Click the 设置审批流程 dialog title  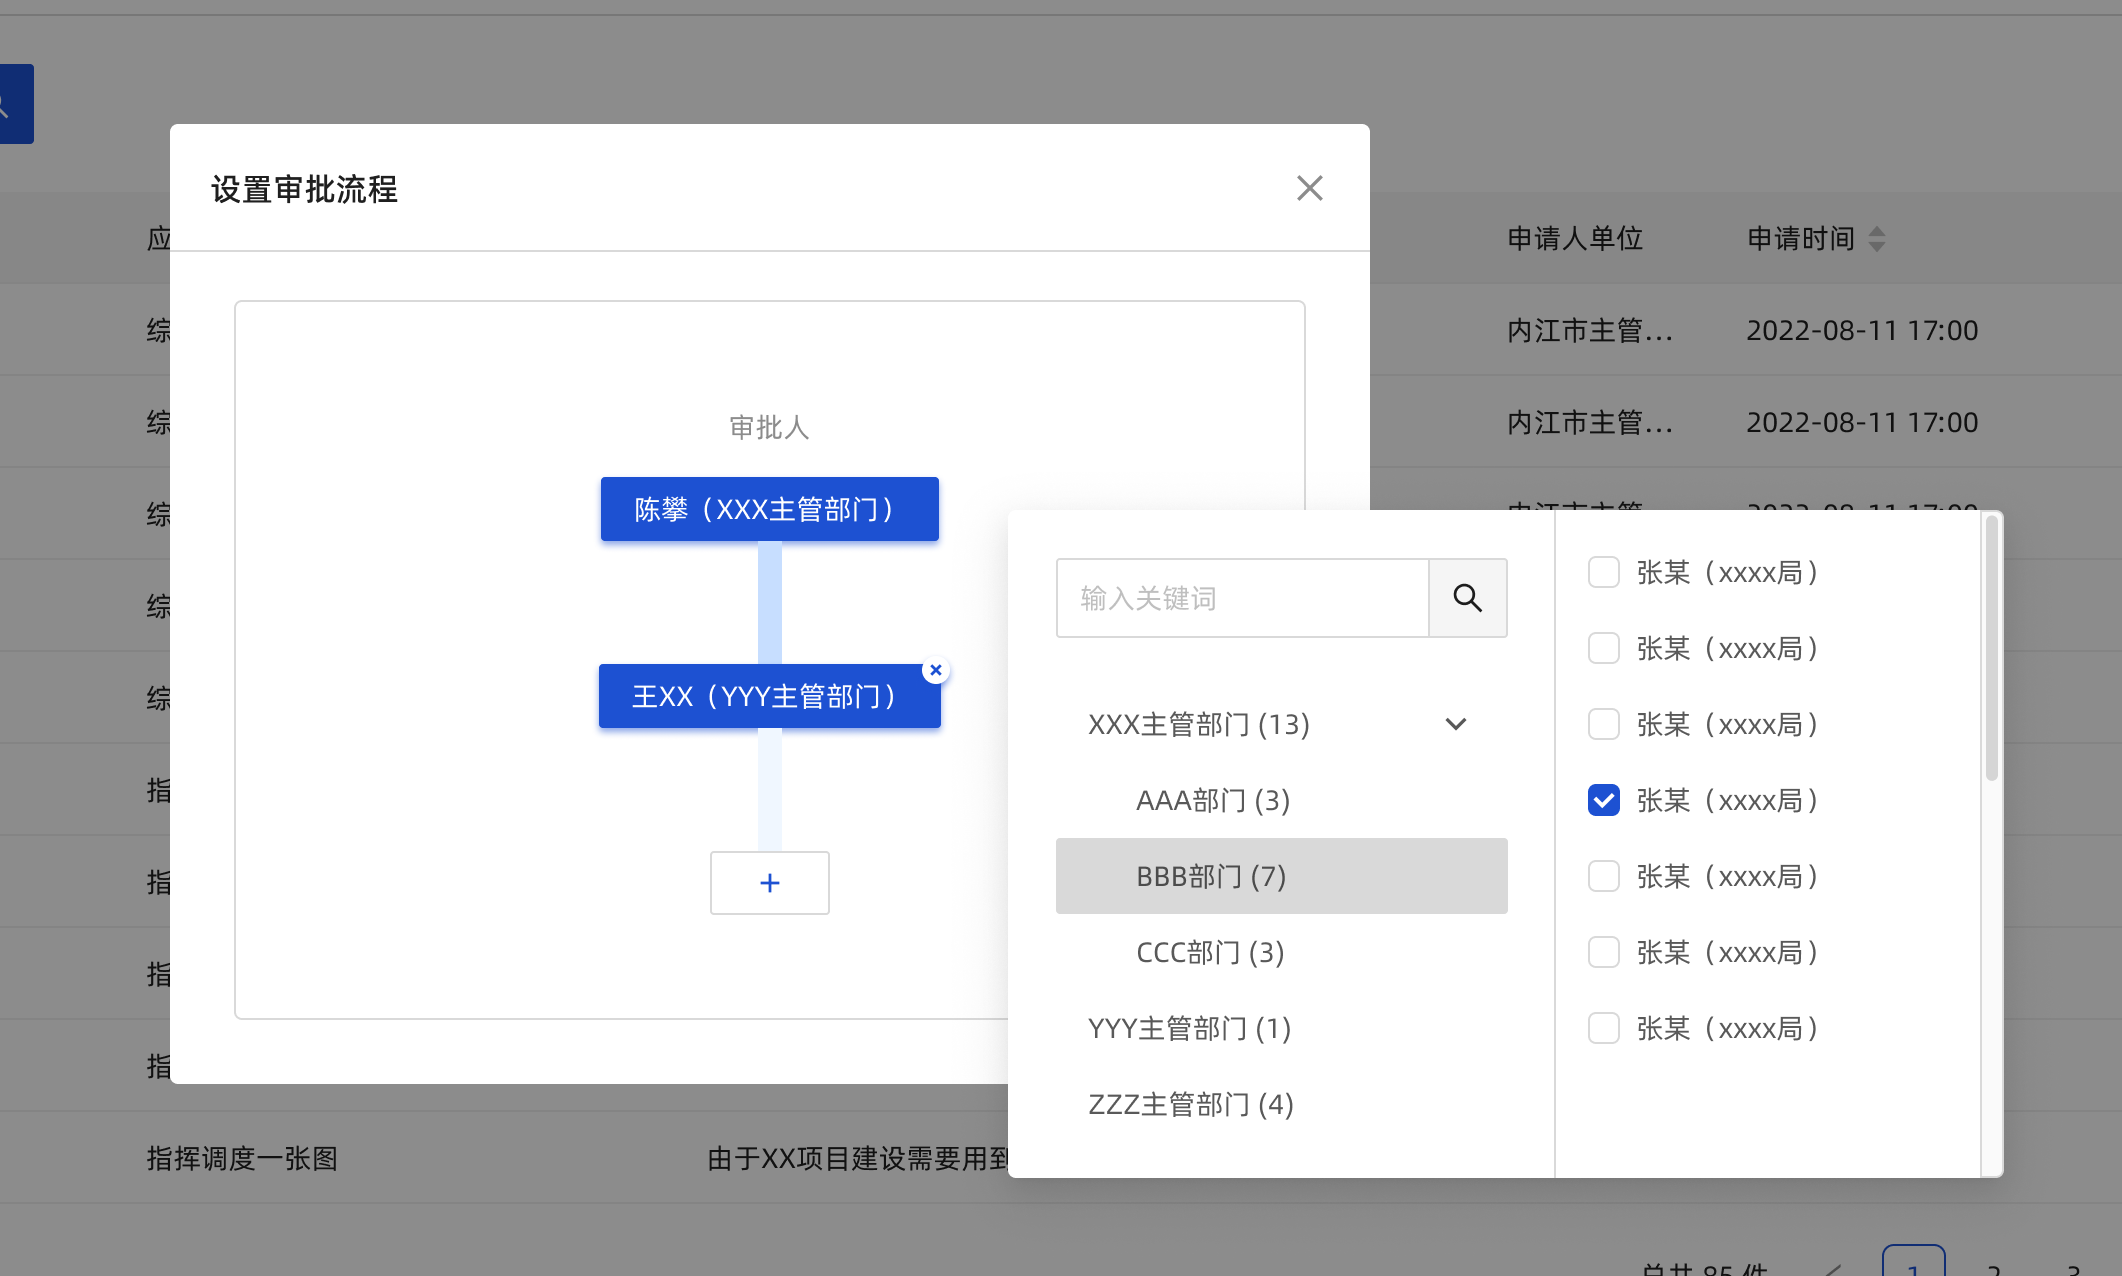(x=304, y=189)
